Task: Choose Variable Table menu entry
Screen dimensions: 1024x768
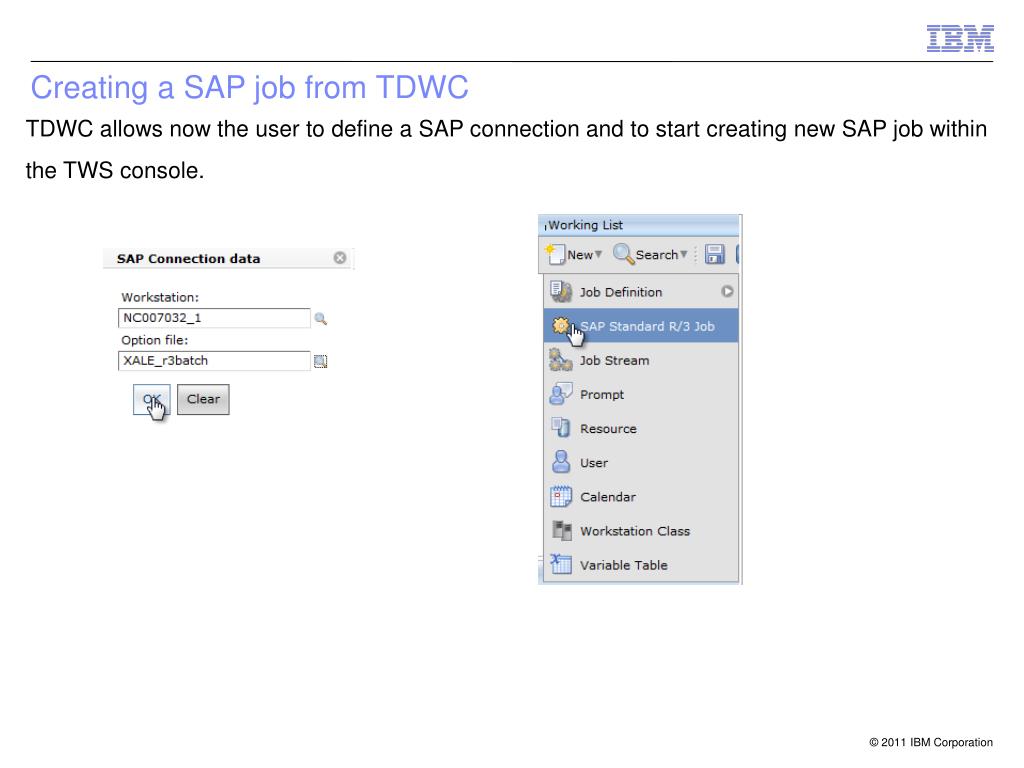Action: (641, 565)
